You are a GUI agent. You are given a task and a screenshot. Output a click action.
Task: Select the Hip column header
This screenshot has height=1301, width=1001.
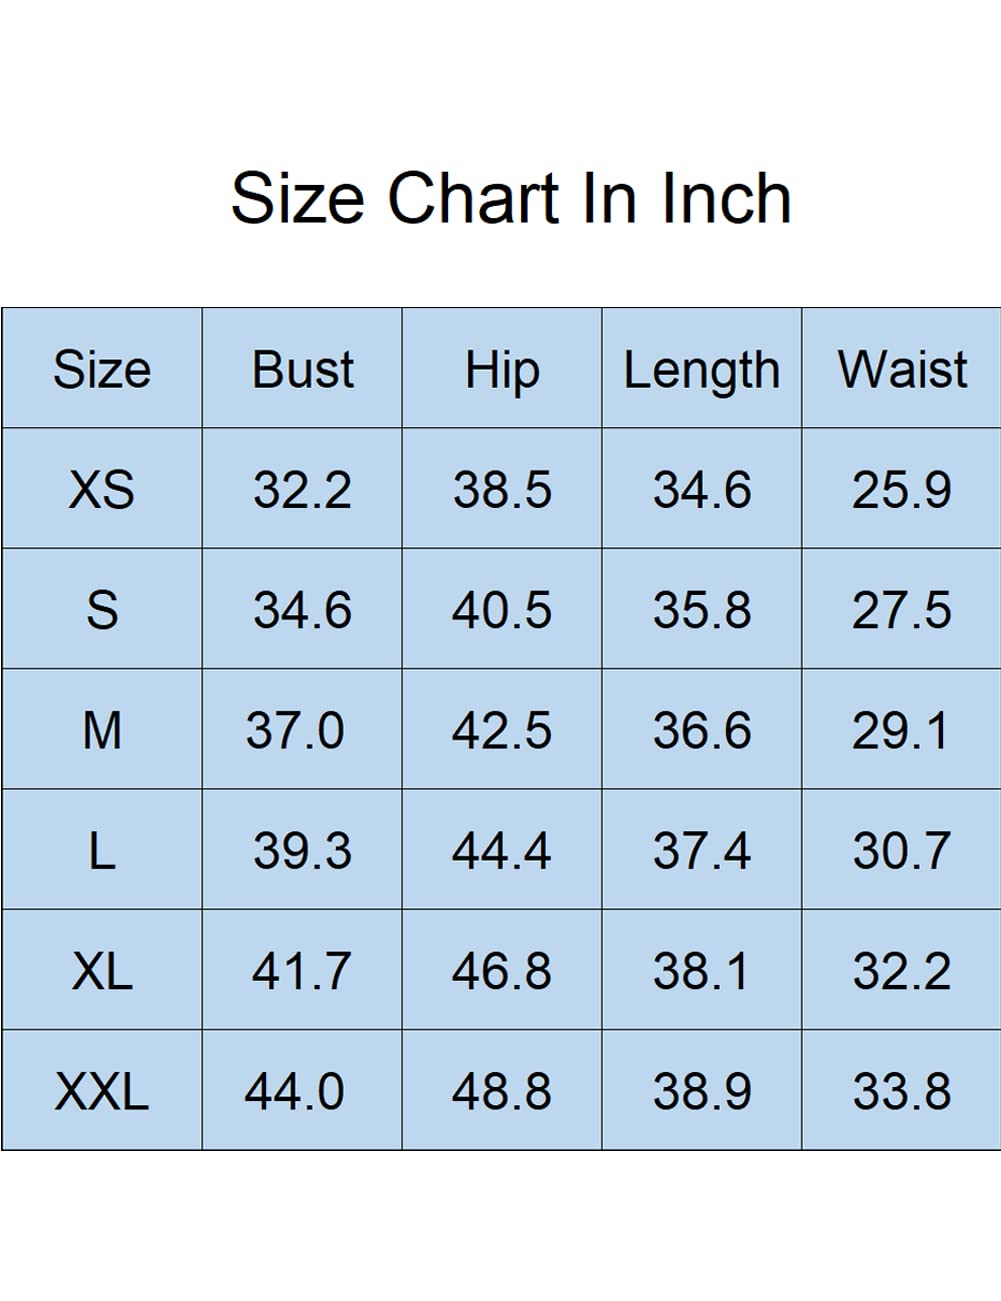502,370
